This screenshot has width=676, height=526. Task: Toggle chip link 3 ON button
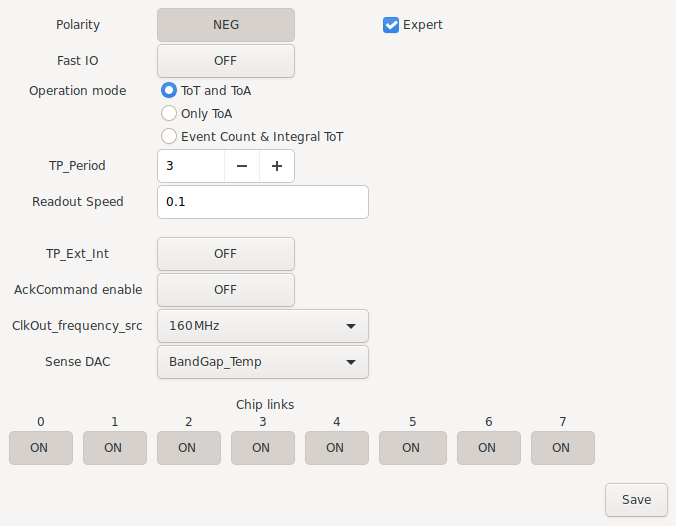[x=263, y=448]
